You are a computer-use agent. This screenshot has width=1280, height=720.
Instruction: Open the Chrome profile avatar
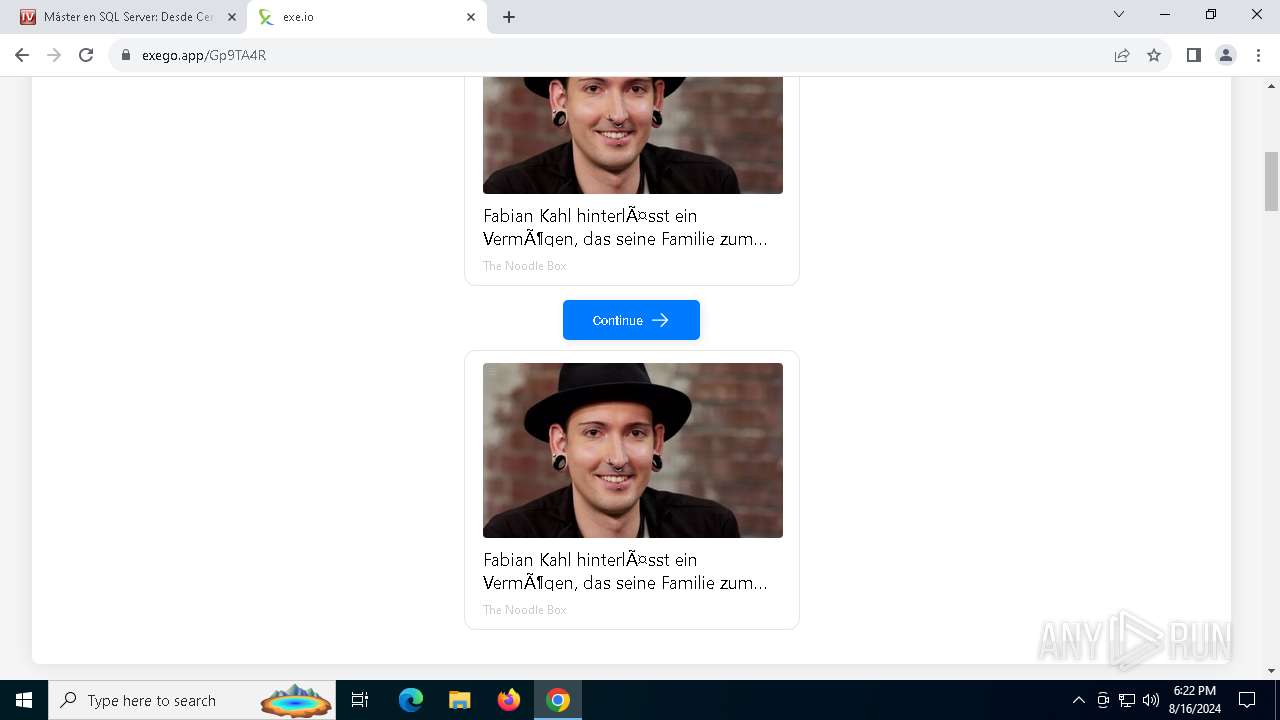[x=1226, y=55]
